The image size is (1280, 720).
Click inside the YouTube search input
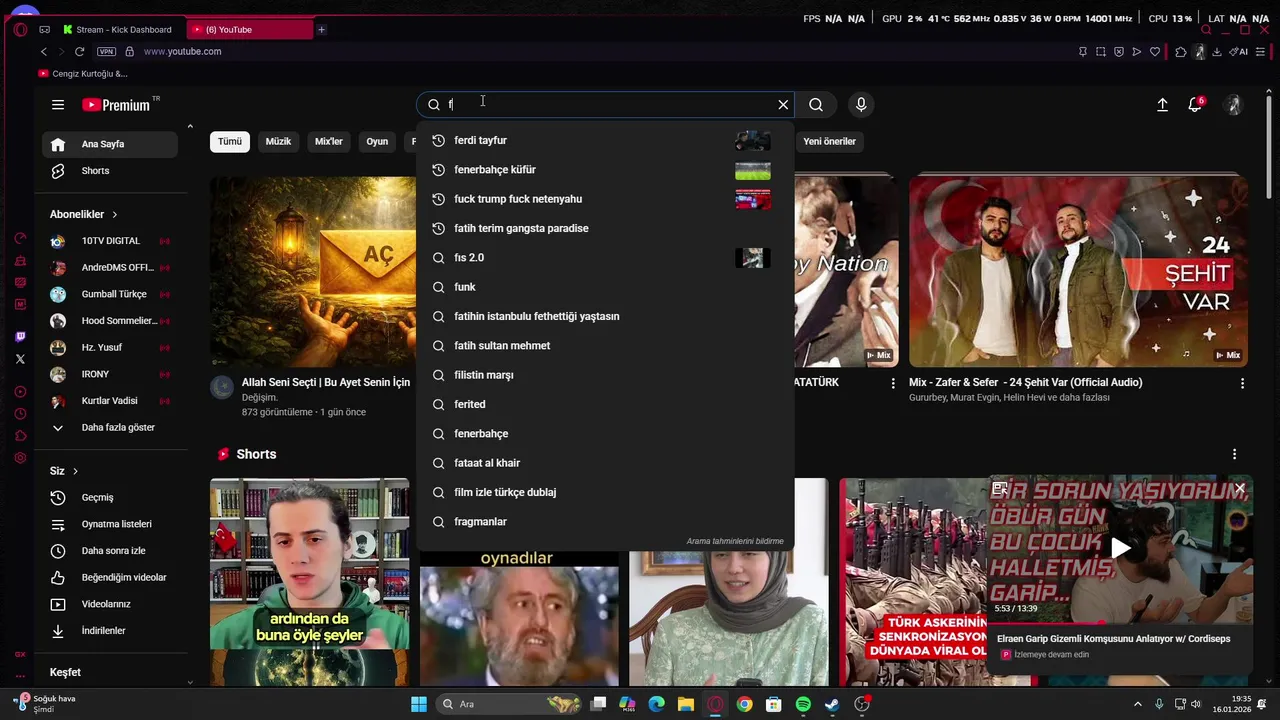coord(605,104)
